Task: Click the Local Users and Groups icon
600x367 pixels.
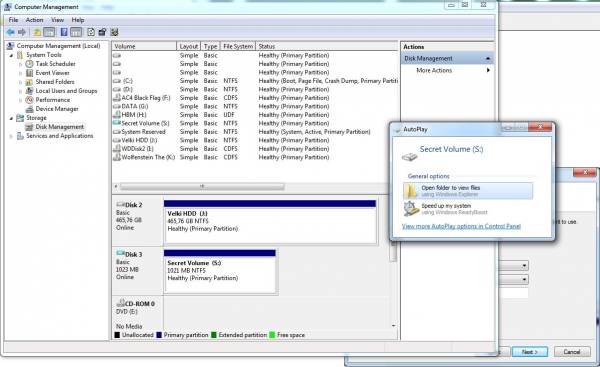Action: 29,91
